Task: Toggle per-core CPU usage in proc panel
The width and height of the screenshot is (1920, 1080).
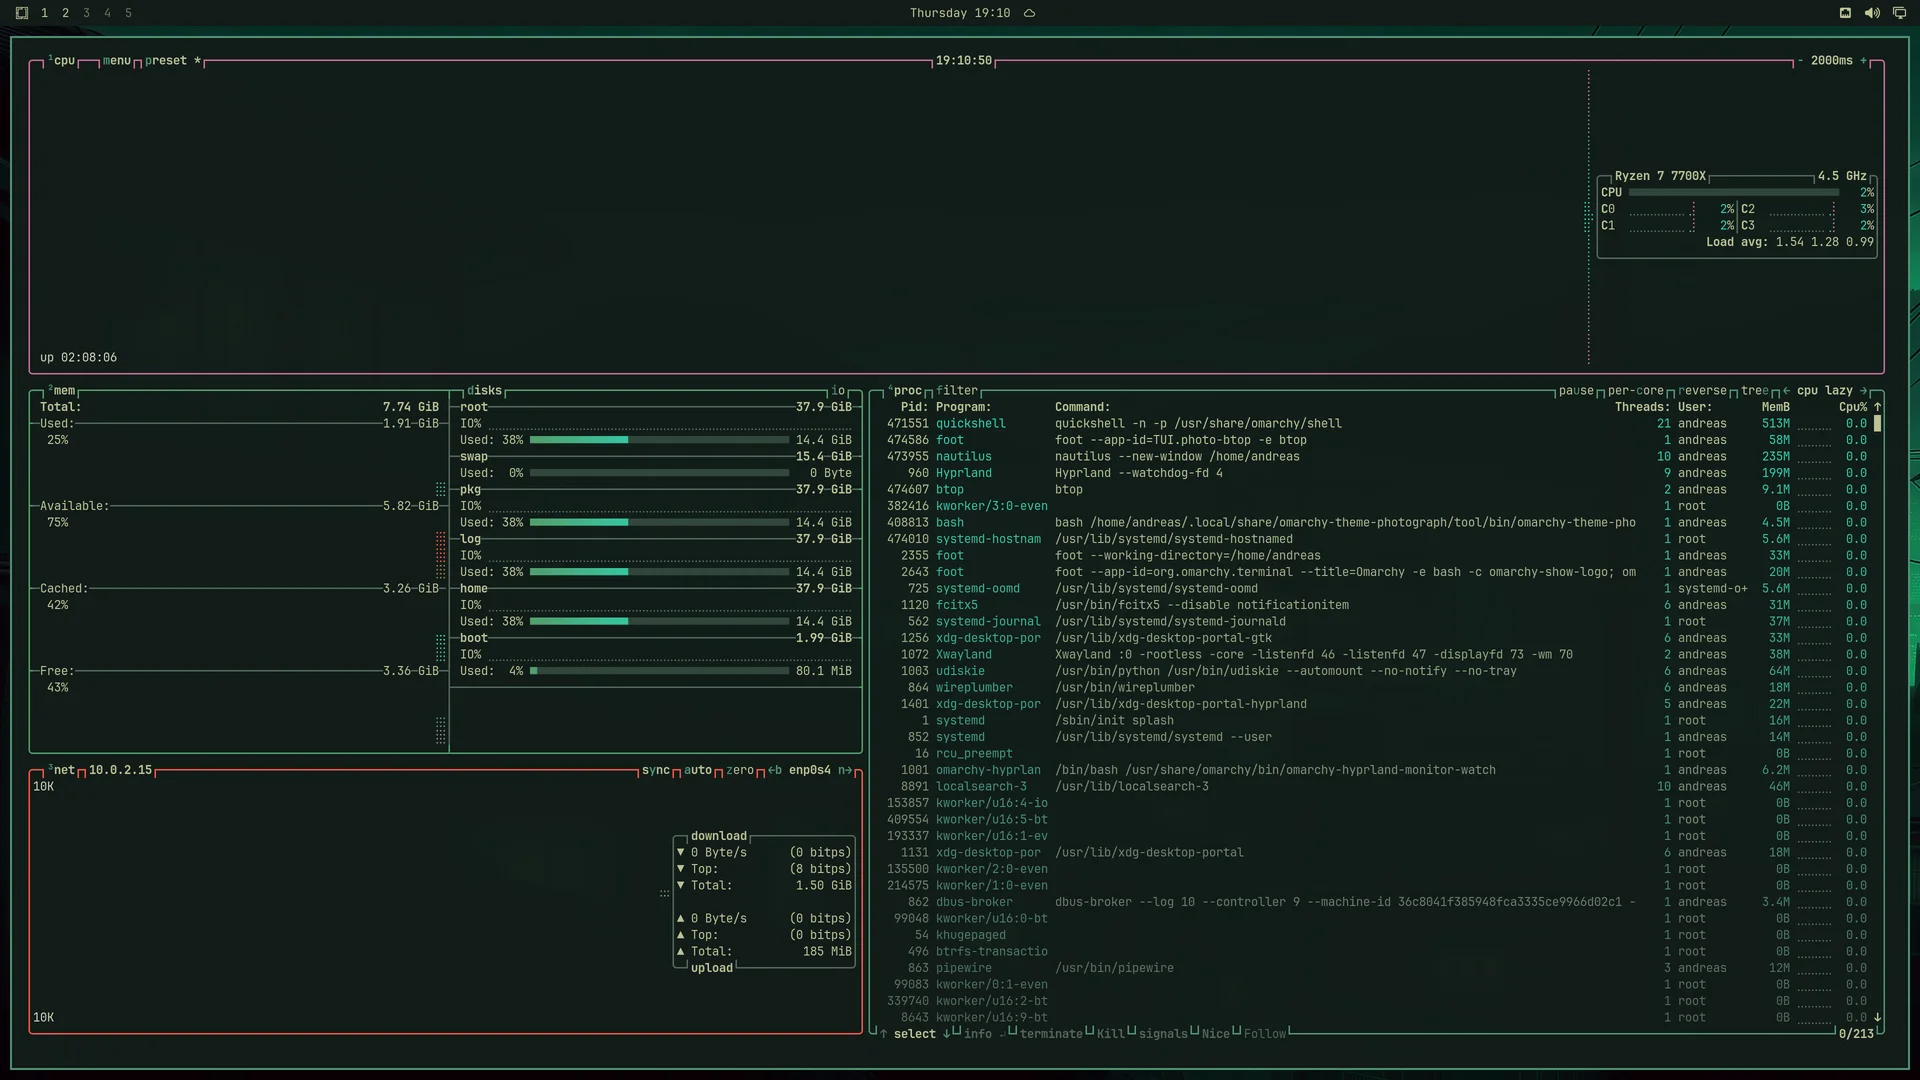Action: point(1636,391)
